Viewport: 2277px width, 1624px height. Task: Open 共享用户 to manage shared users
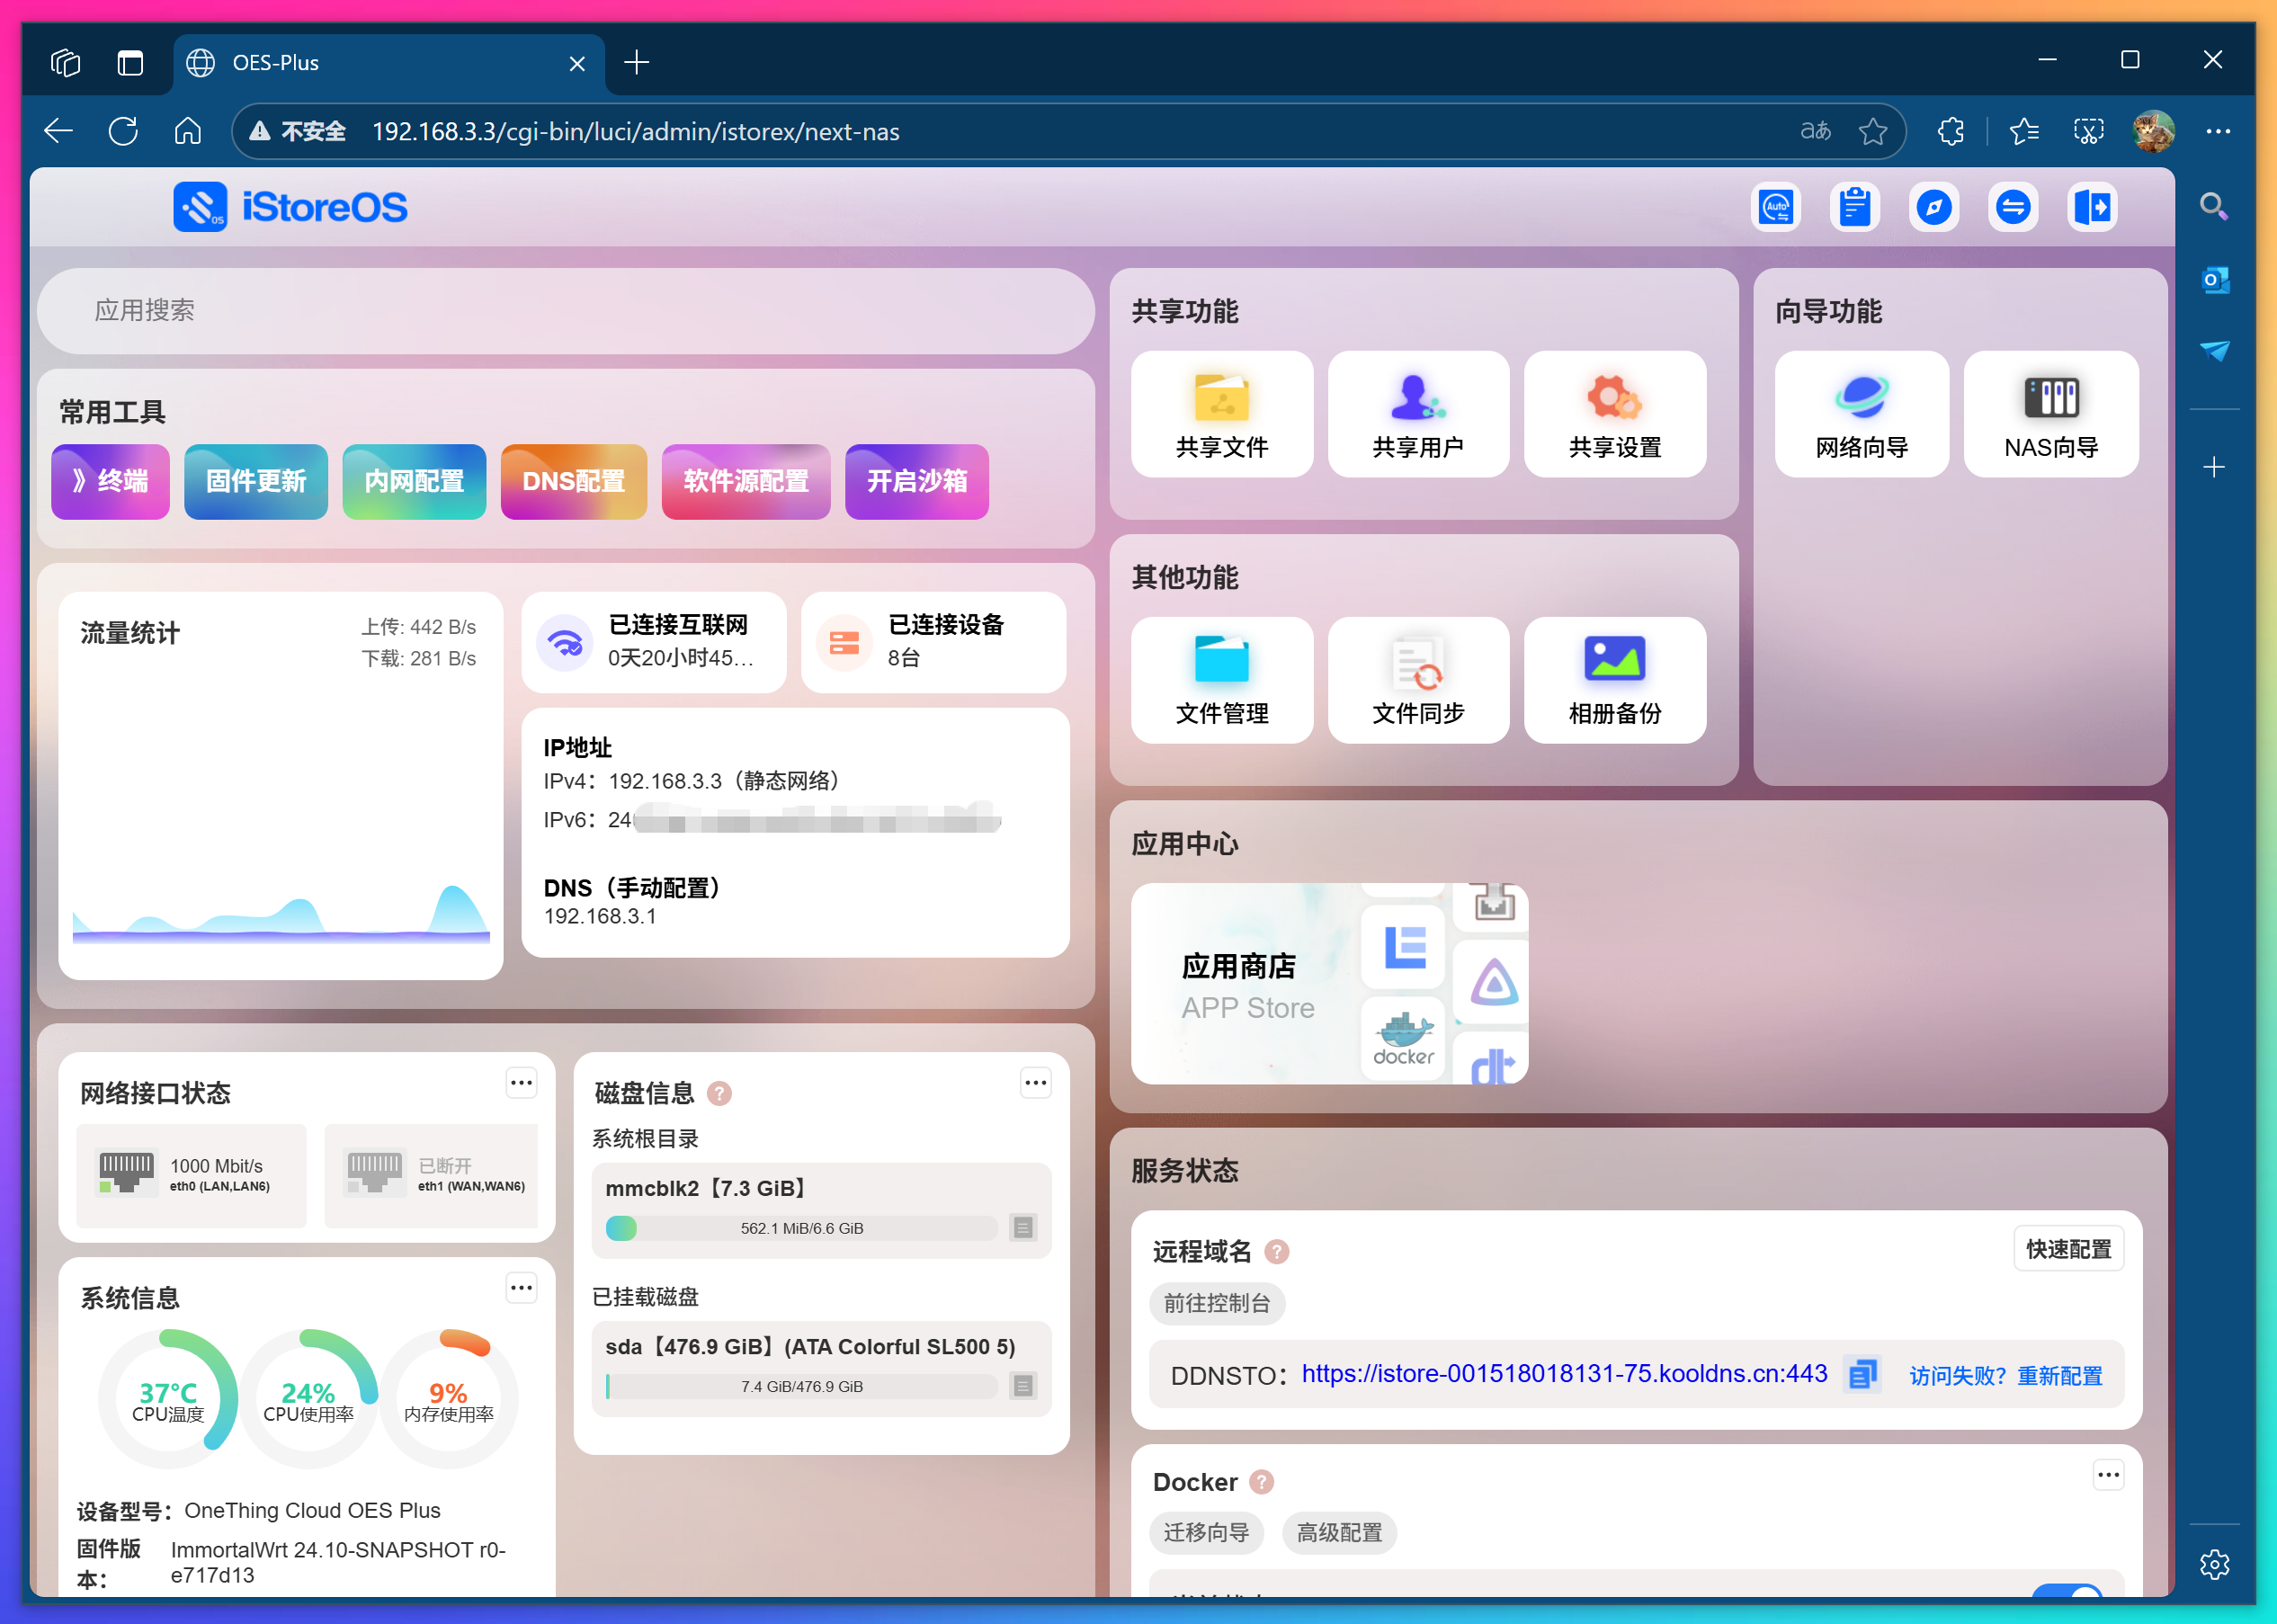click(1418, 414)
